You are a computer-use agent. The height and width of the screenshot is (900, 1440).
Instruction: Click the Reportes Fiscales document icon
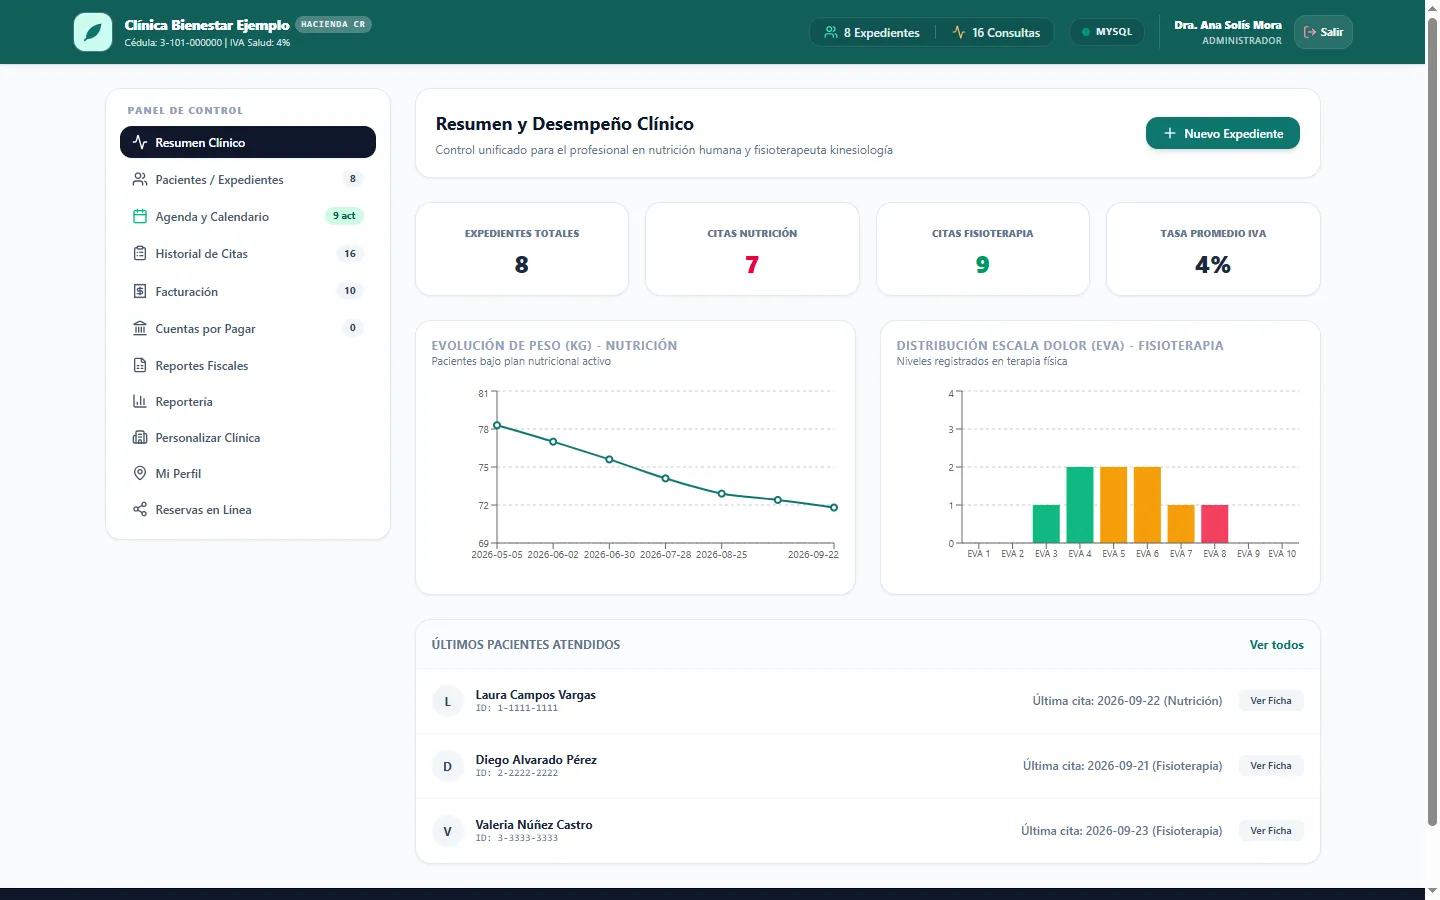pyautogui.click(x=140, y=365)
